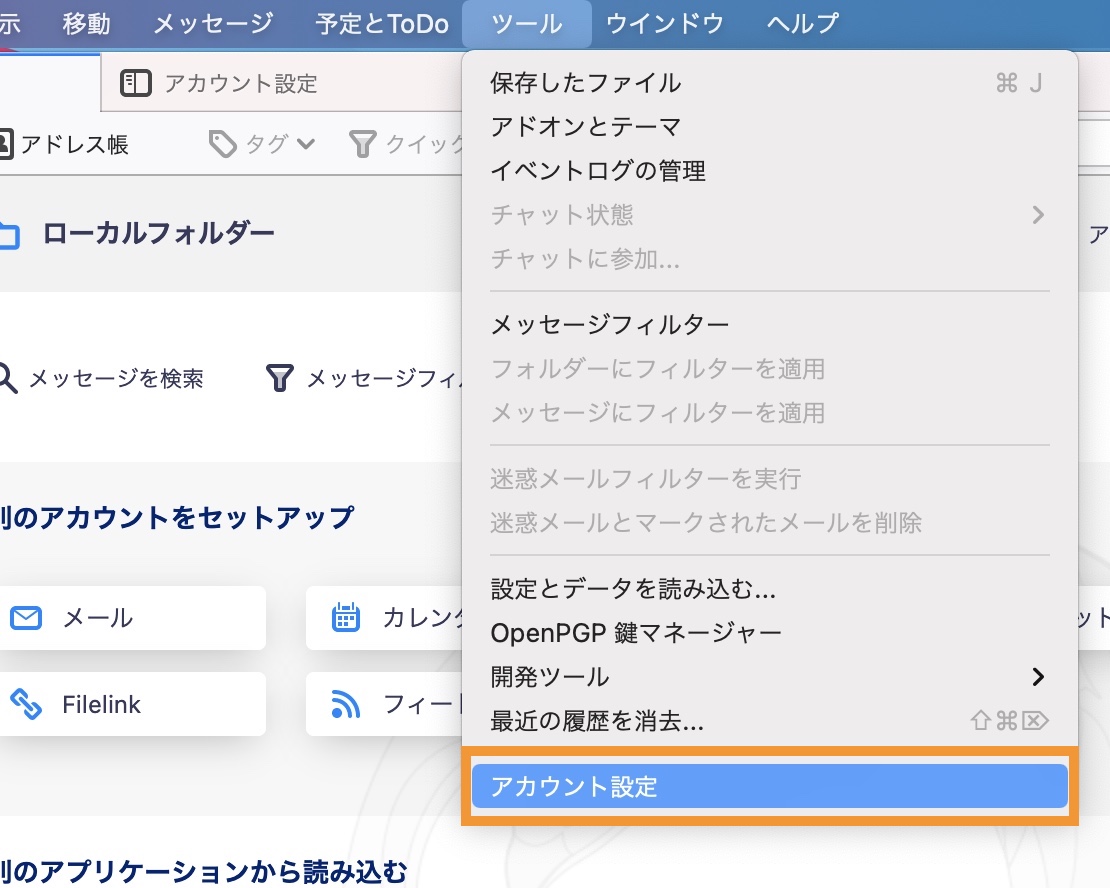1110x888 pixels.
Task: Click the message search magnifier icon
Action: tap(8, 378)
